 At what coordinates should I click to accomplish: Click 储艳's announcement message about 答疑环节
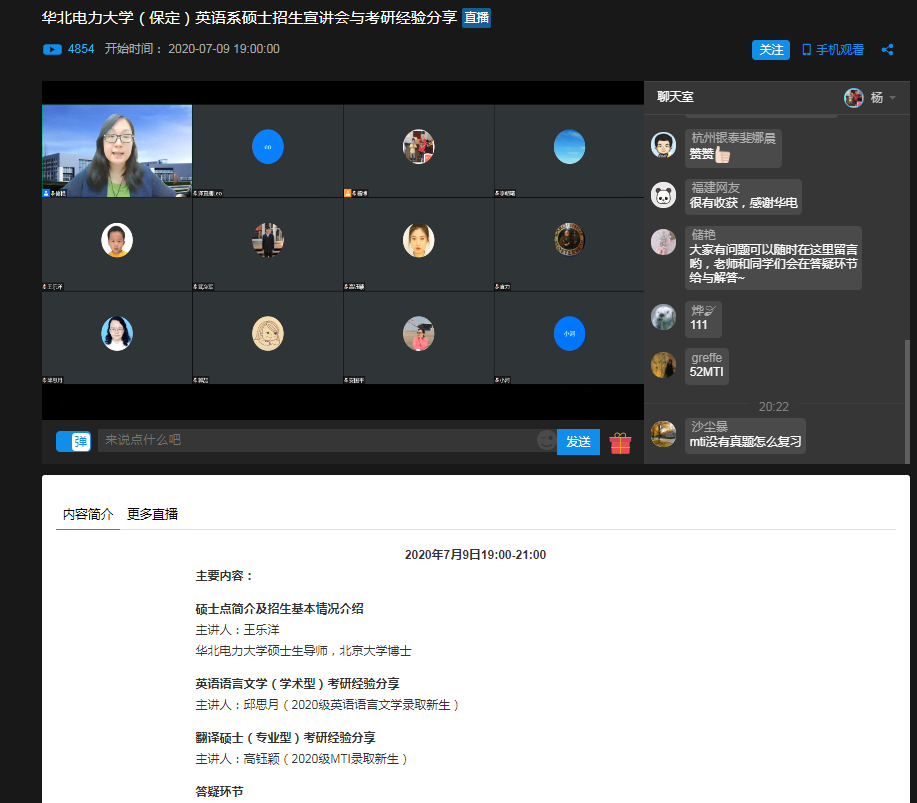point(773,264)
